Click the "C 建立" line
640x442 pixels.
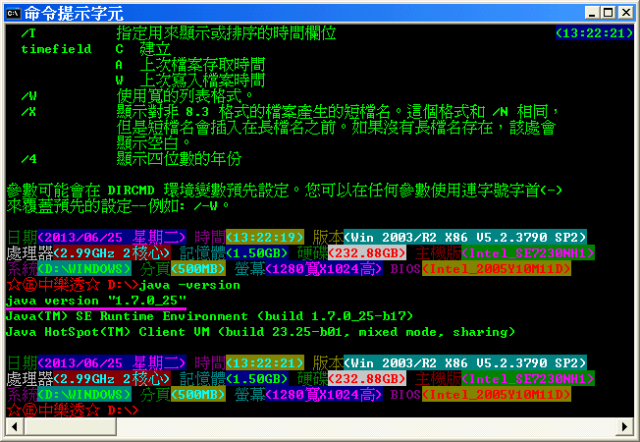pos(143,49)
